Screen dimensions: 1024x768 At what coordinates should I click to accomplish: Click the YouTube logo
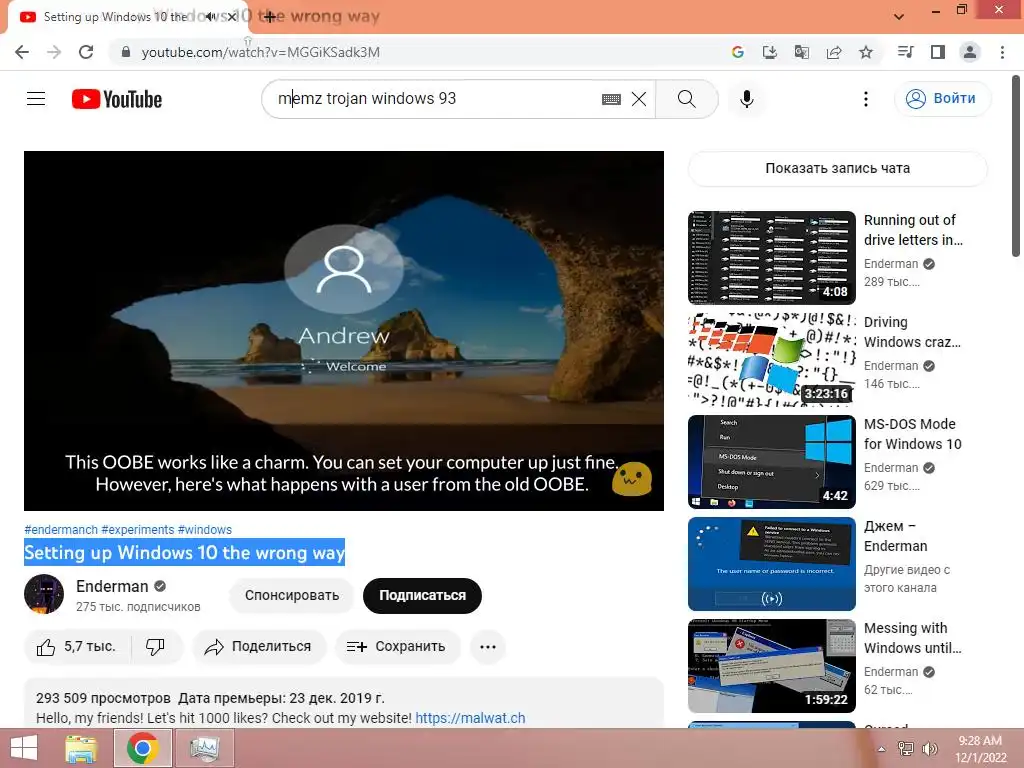point(117,99)
